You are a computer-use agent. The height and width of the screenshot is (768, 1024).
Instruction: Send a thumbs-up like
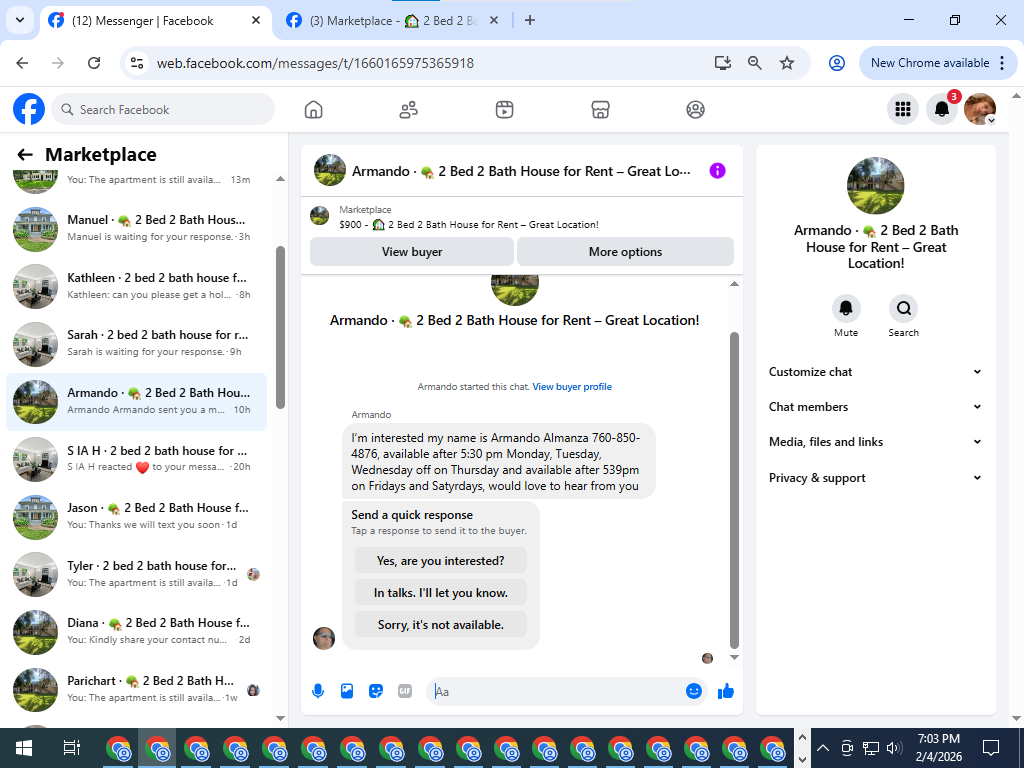(x=726, y=691)
